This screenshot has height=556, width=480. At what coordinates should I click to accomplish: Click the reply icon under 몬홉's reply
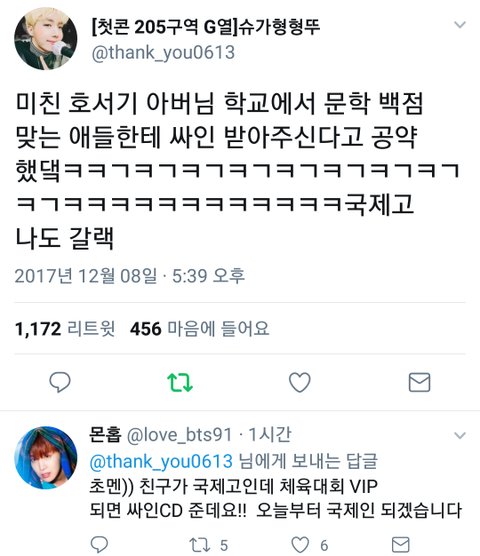pos(99,544)
